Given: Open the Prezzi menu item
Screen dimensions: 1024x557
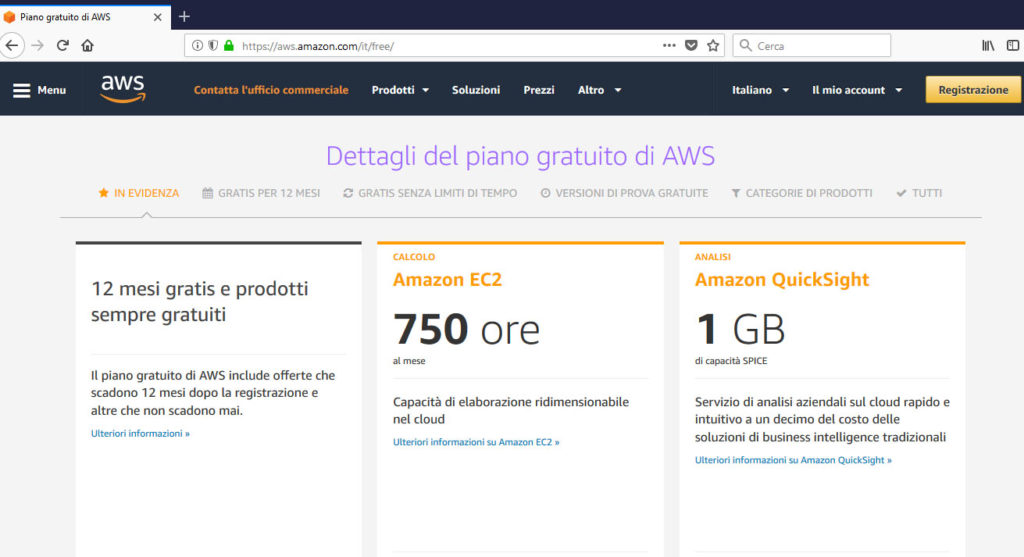Looking at the screenshot, I should tap(539, 90).
